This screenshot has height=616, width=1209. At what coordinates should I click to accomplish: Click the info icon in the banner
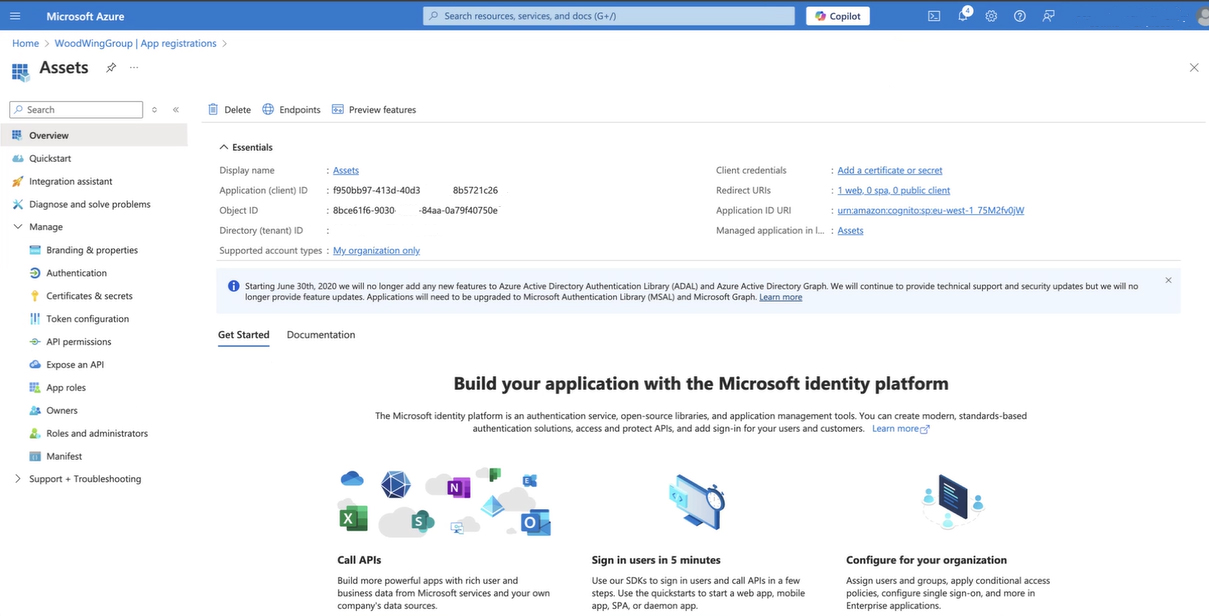click(234, 286)
